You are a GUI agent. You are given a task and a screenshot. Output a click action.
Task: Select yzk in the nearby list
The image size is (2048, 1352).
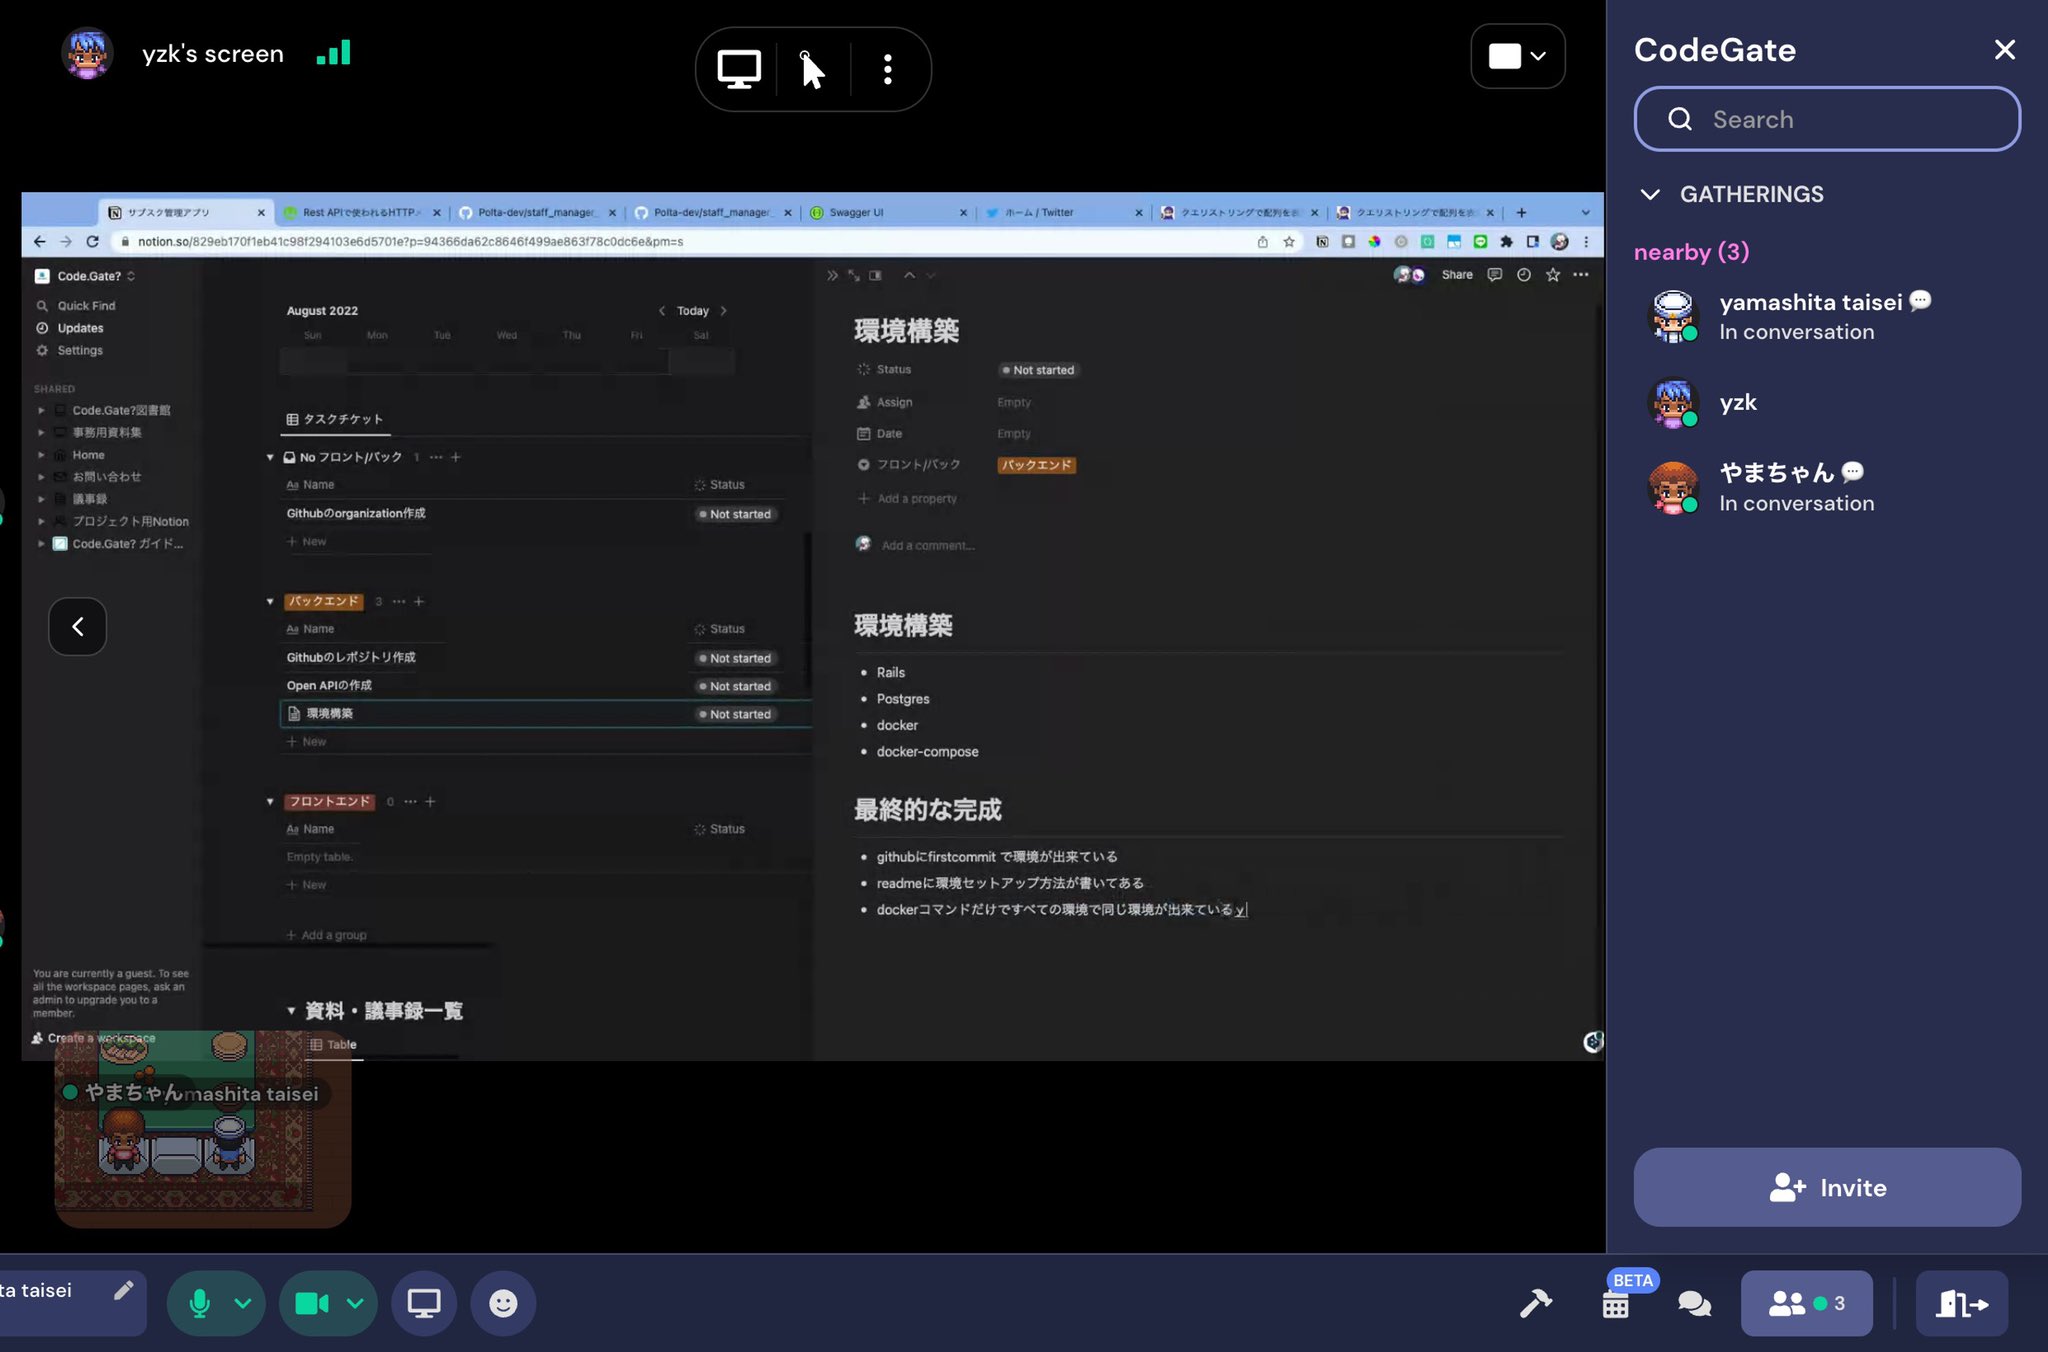pyautogui.click(x=1738, y=402)
